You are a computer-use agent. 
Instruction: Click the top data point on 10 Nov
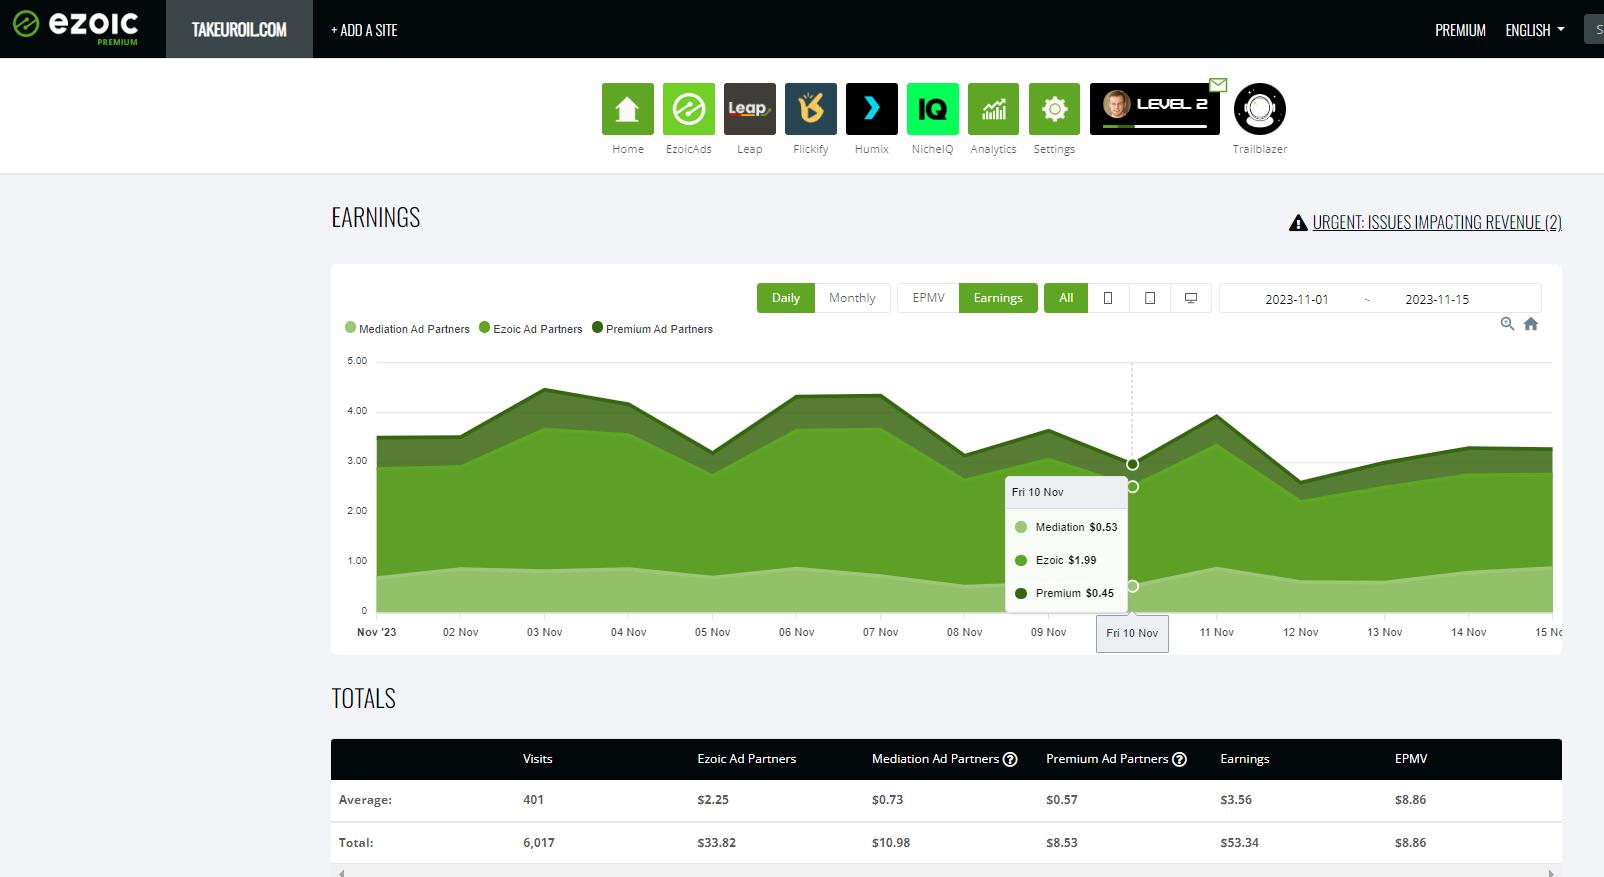1132,464
